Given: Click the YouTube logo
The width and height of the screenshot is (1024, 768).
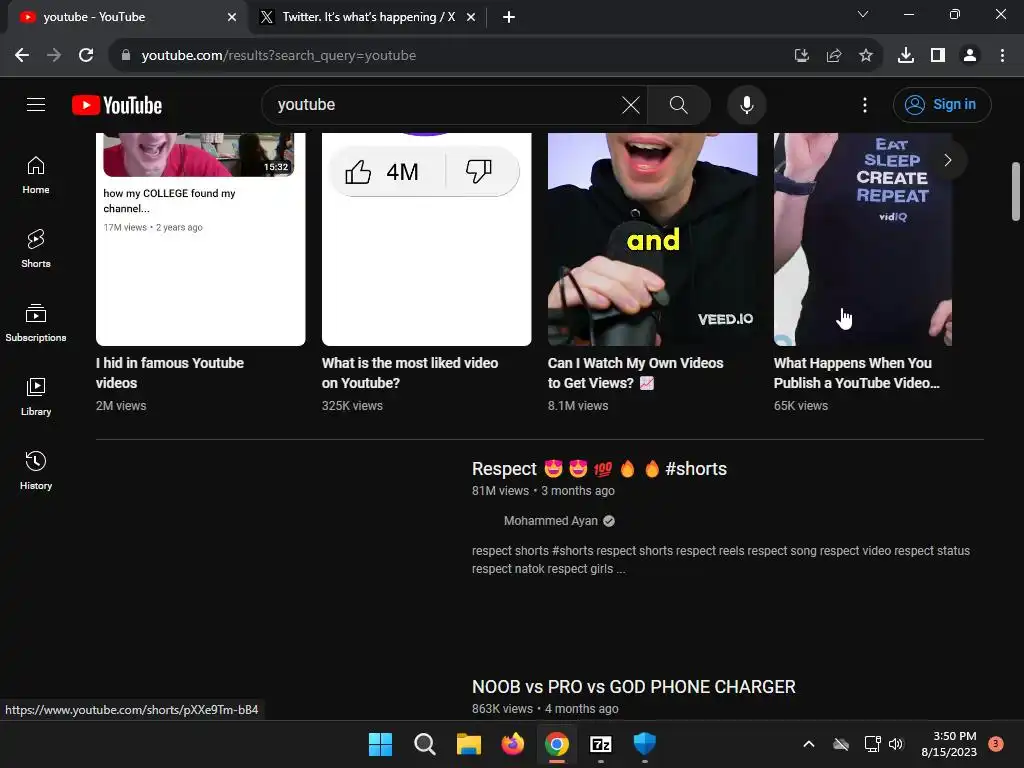Looking at the screenshot, I should coord(117,105).
